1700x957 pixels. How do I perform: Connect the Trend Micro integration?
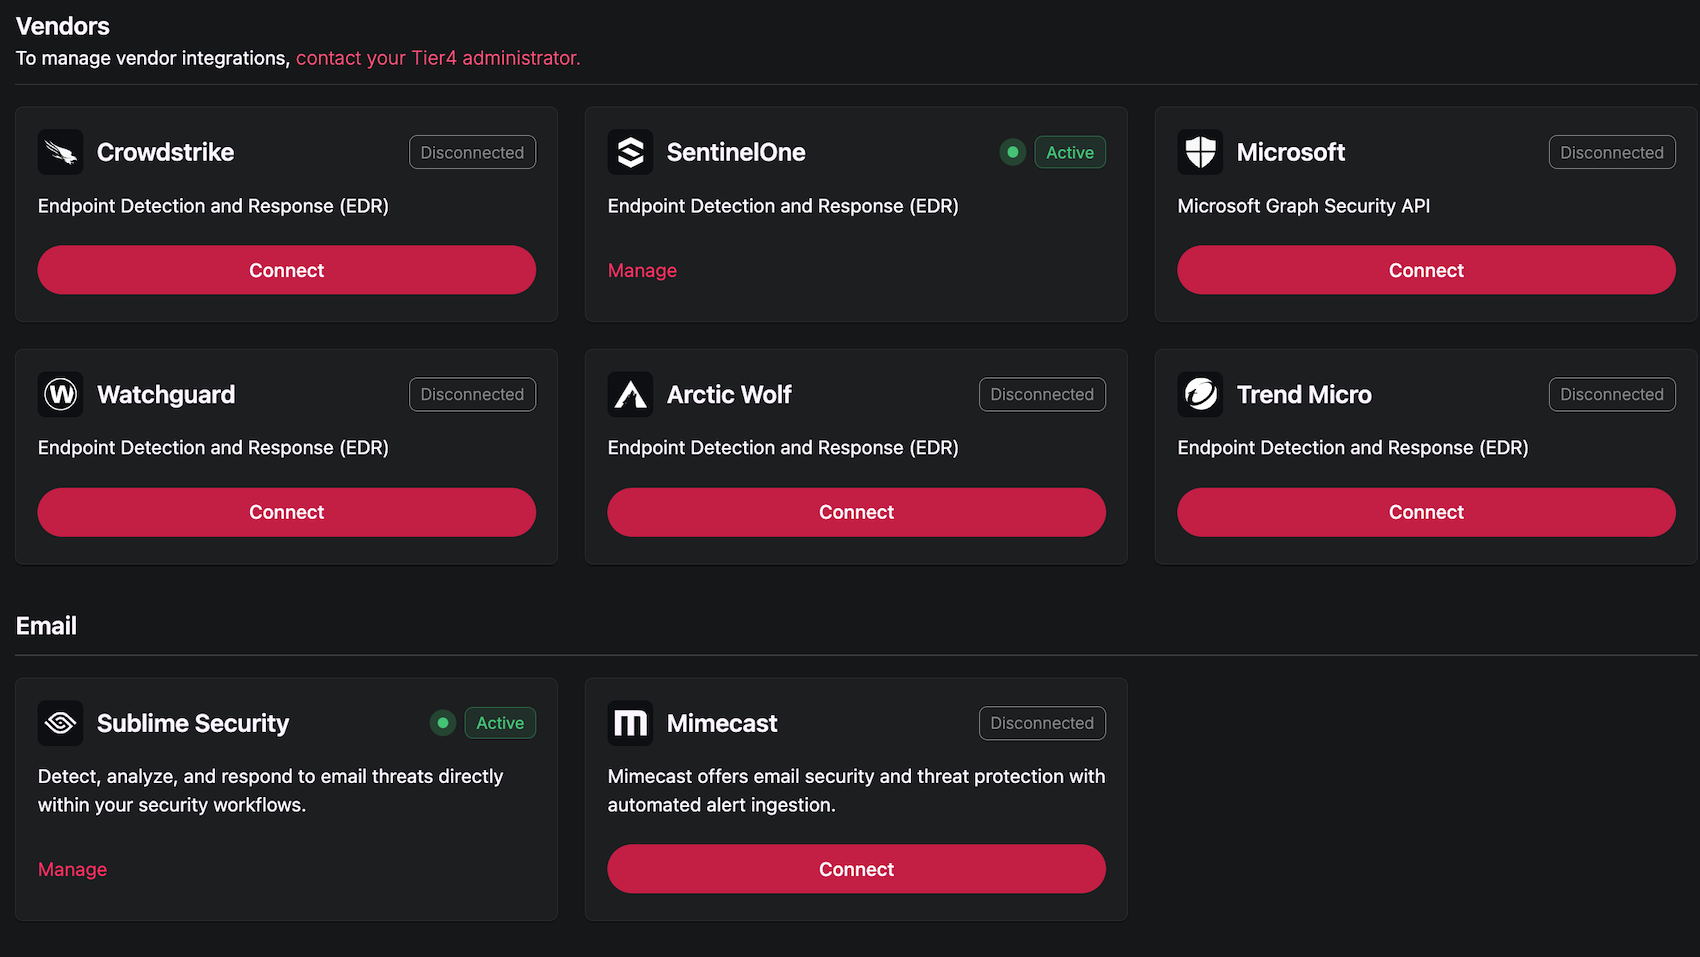point(1426,512)
